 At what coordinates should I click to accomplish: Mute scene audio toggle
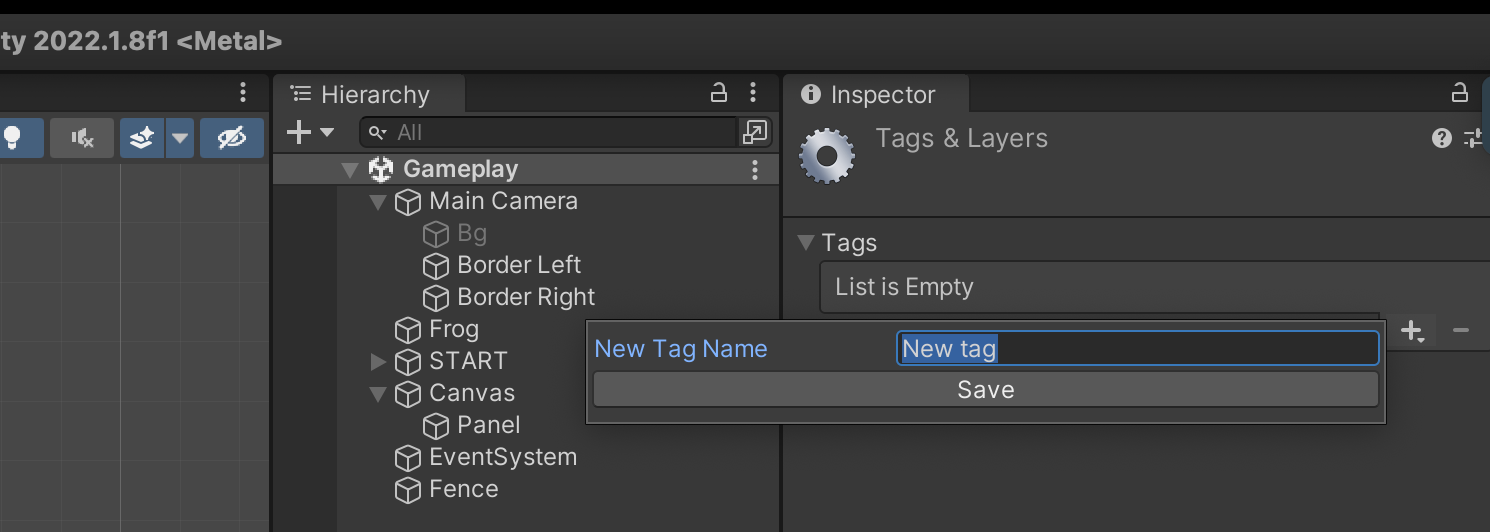click(x=83, y=138)
